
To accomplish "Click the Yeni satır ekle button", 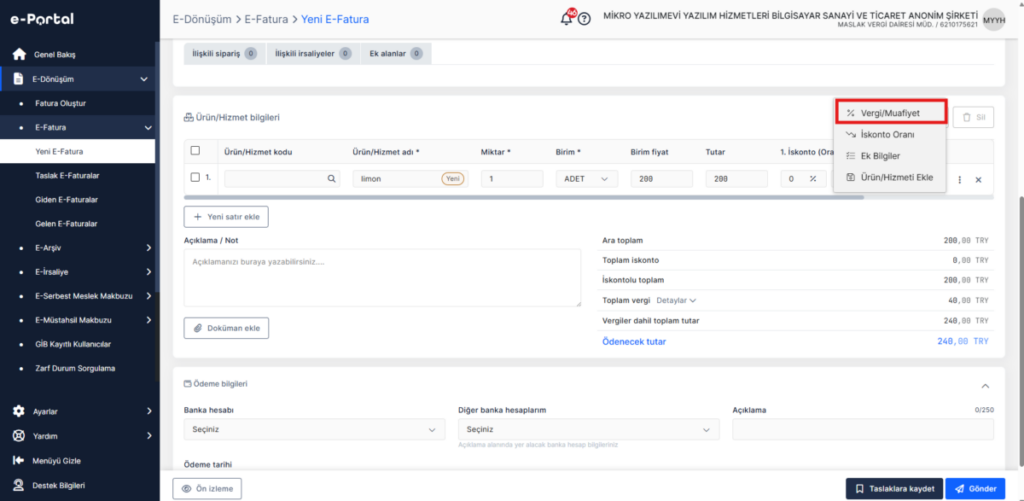I will tap(226, 217).
